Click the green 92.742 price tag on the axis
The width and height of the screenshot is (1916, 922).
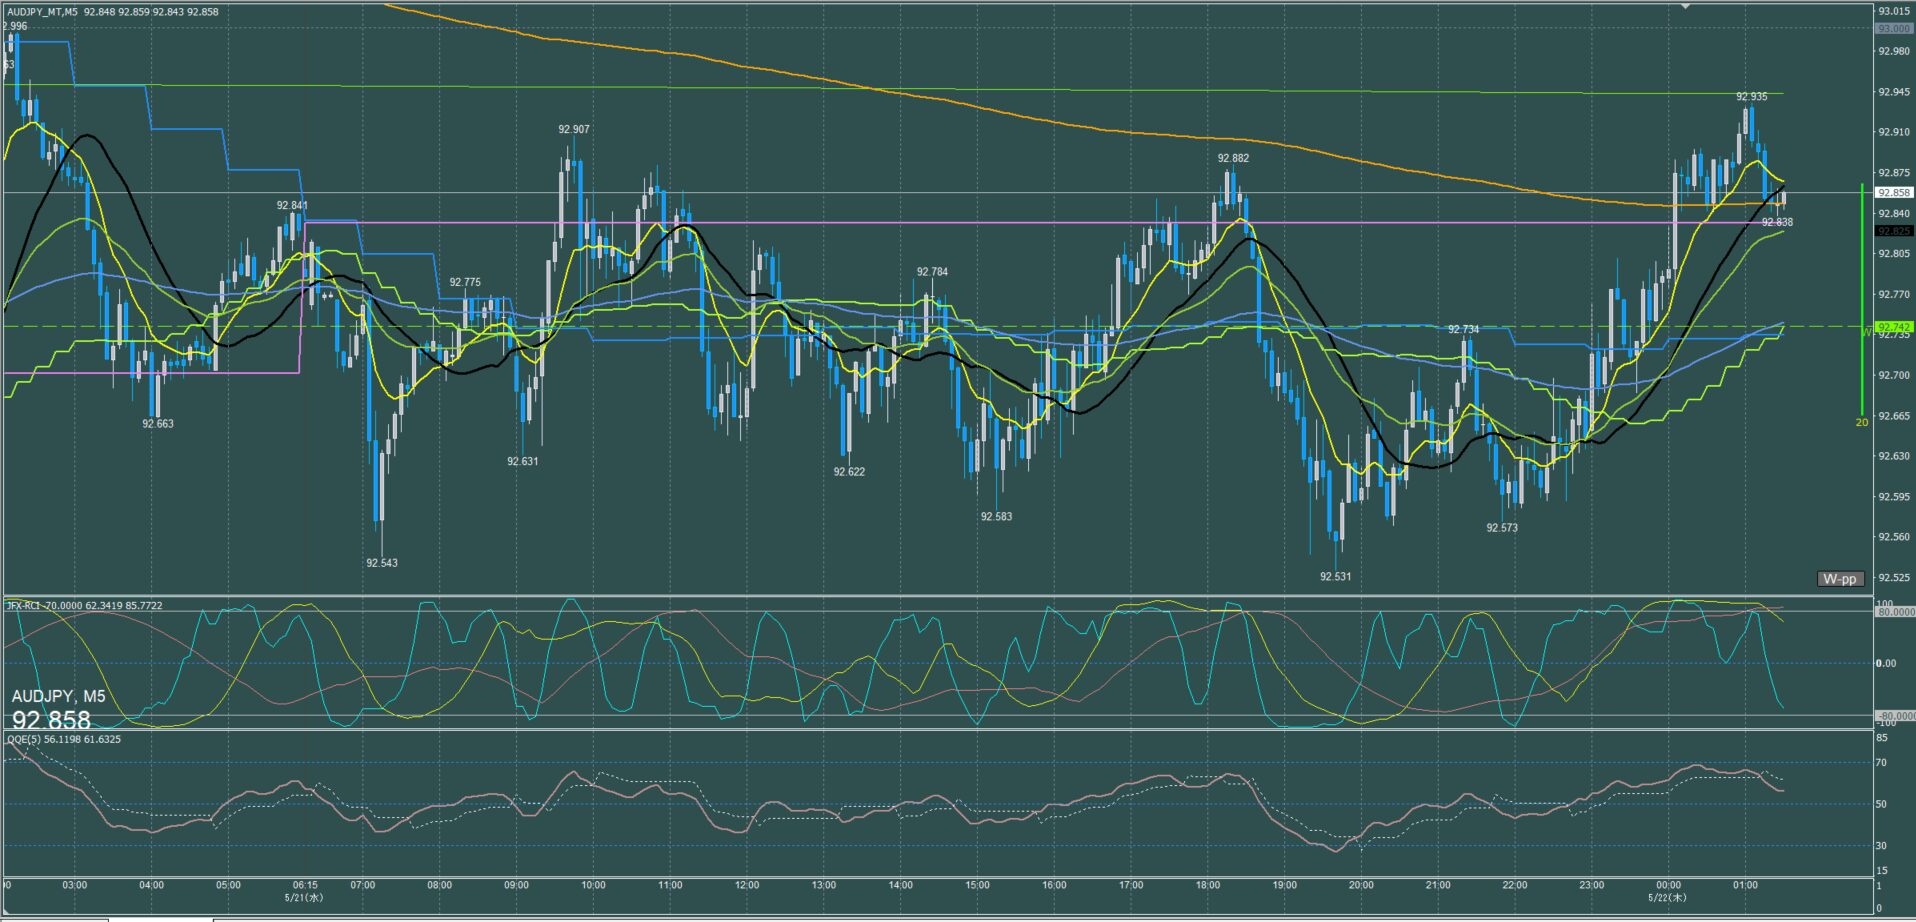click(x=1894, y=327)
